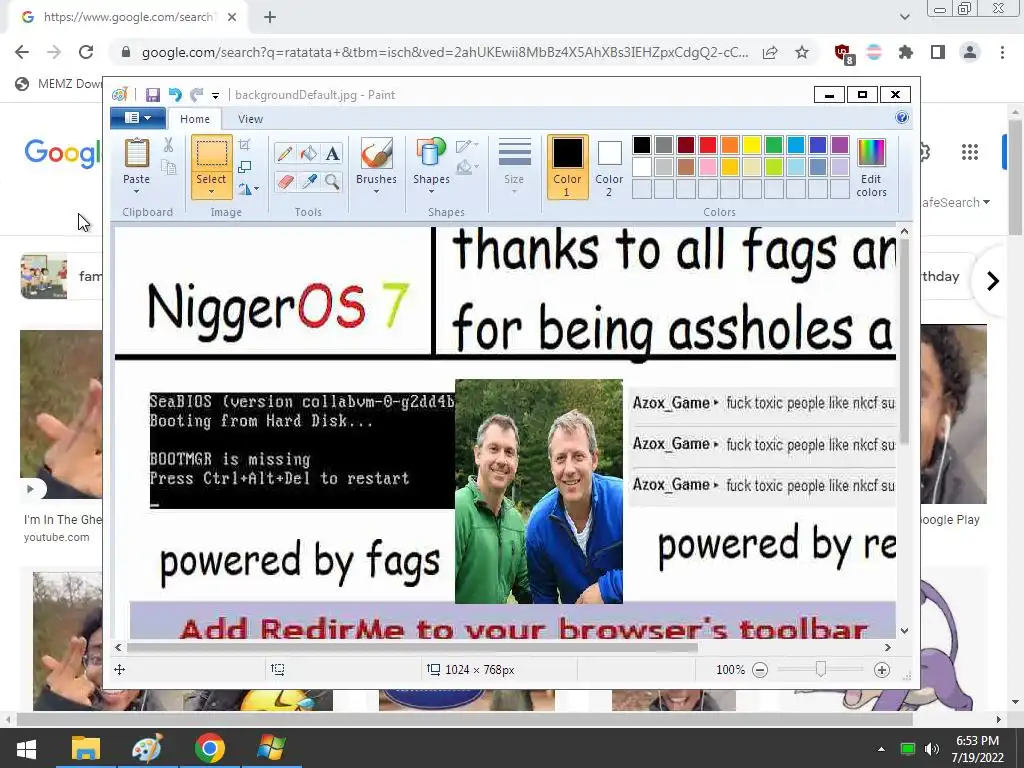Open File Explorer from the taskbar
This screenshot has height=768, width=1024.
(86, 748)
